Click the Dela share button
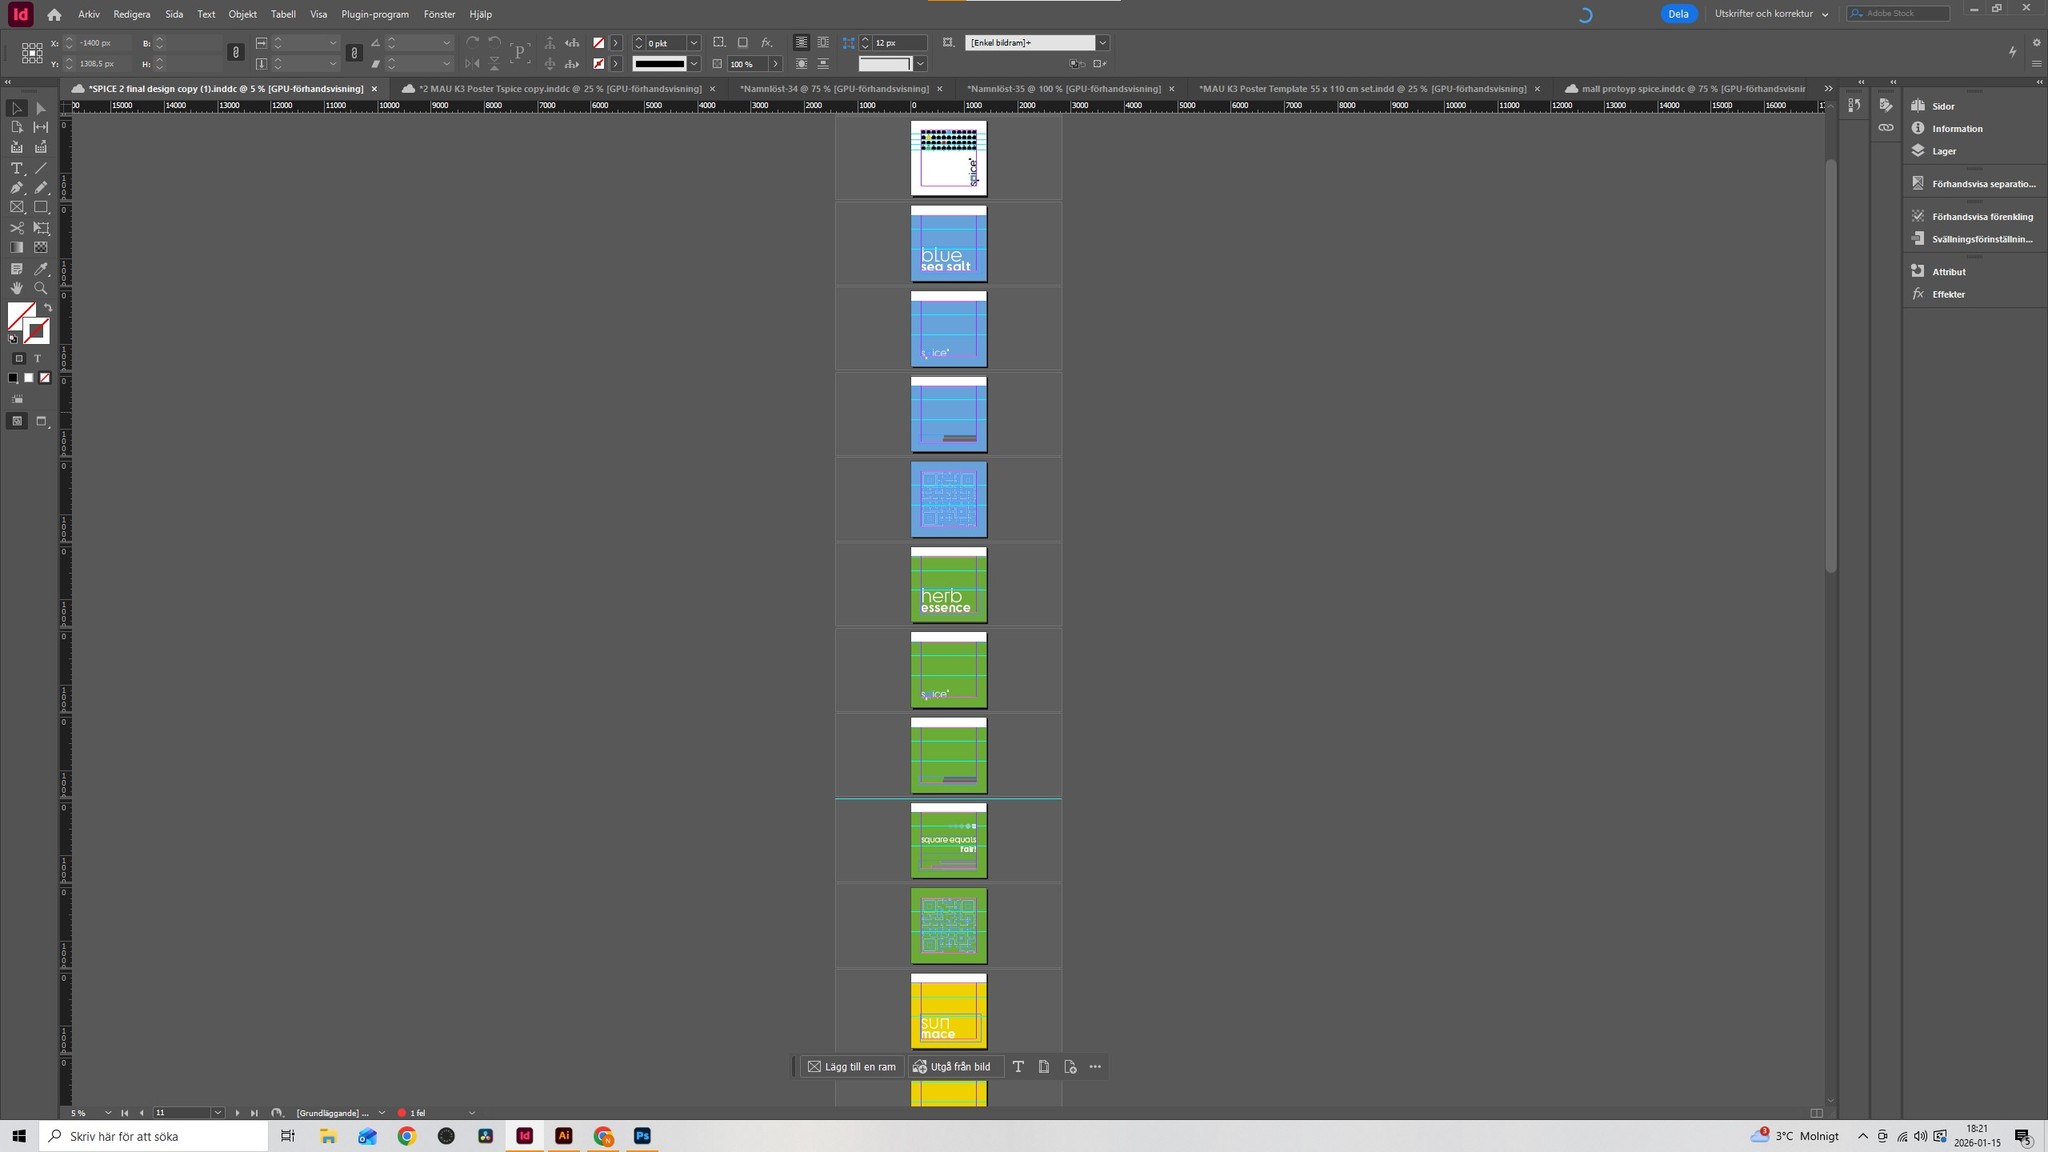This screenshot has height=1152, width=2048. 1678,14
